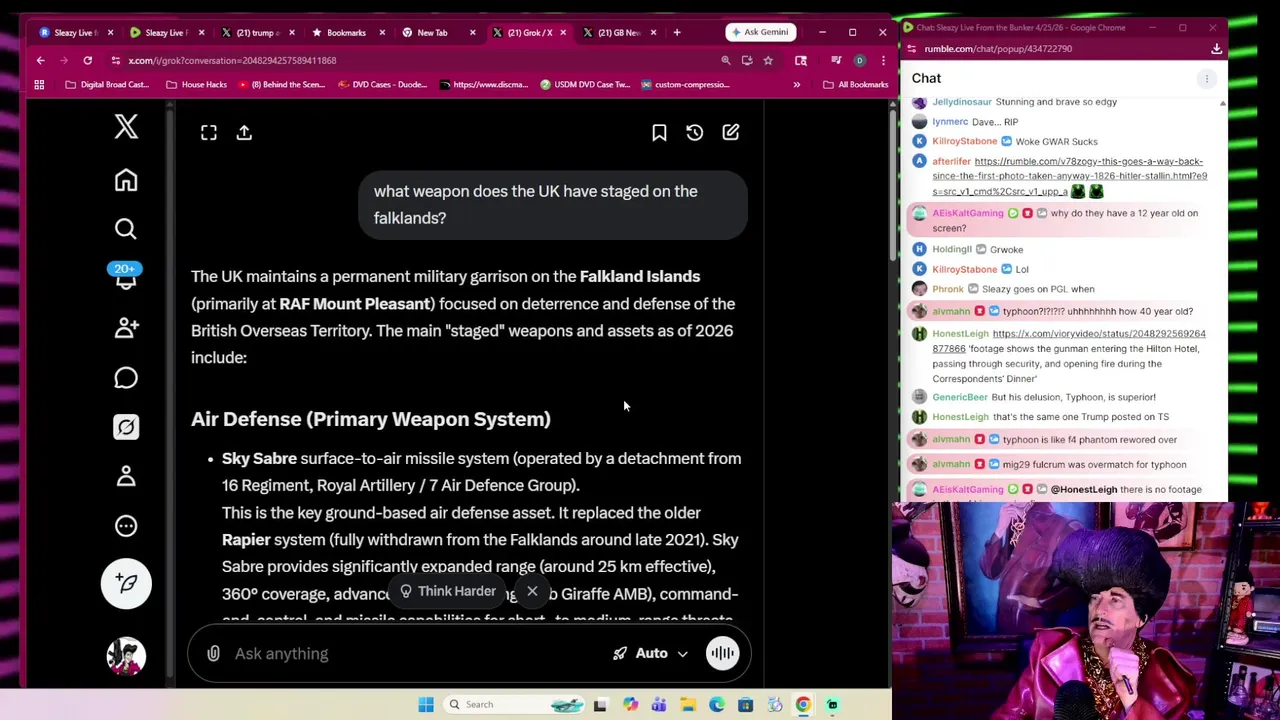Open Grok chat history icon

pos(695,133)
